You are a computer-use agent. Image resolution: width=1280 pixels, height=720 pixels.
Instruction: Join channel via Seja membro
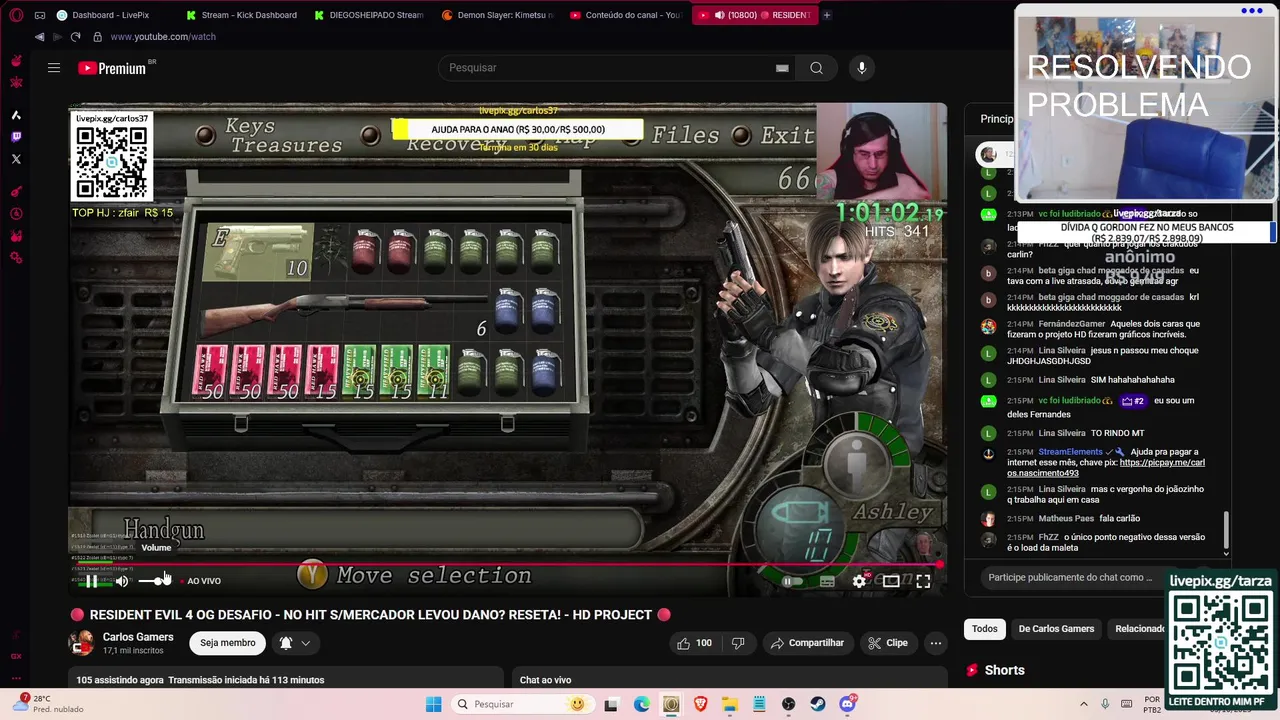(228, 643)
